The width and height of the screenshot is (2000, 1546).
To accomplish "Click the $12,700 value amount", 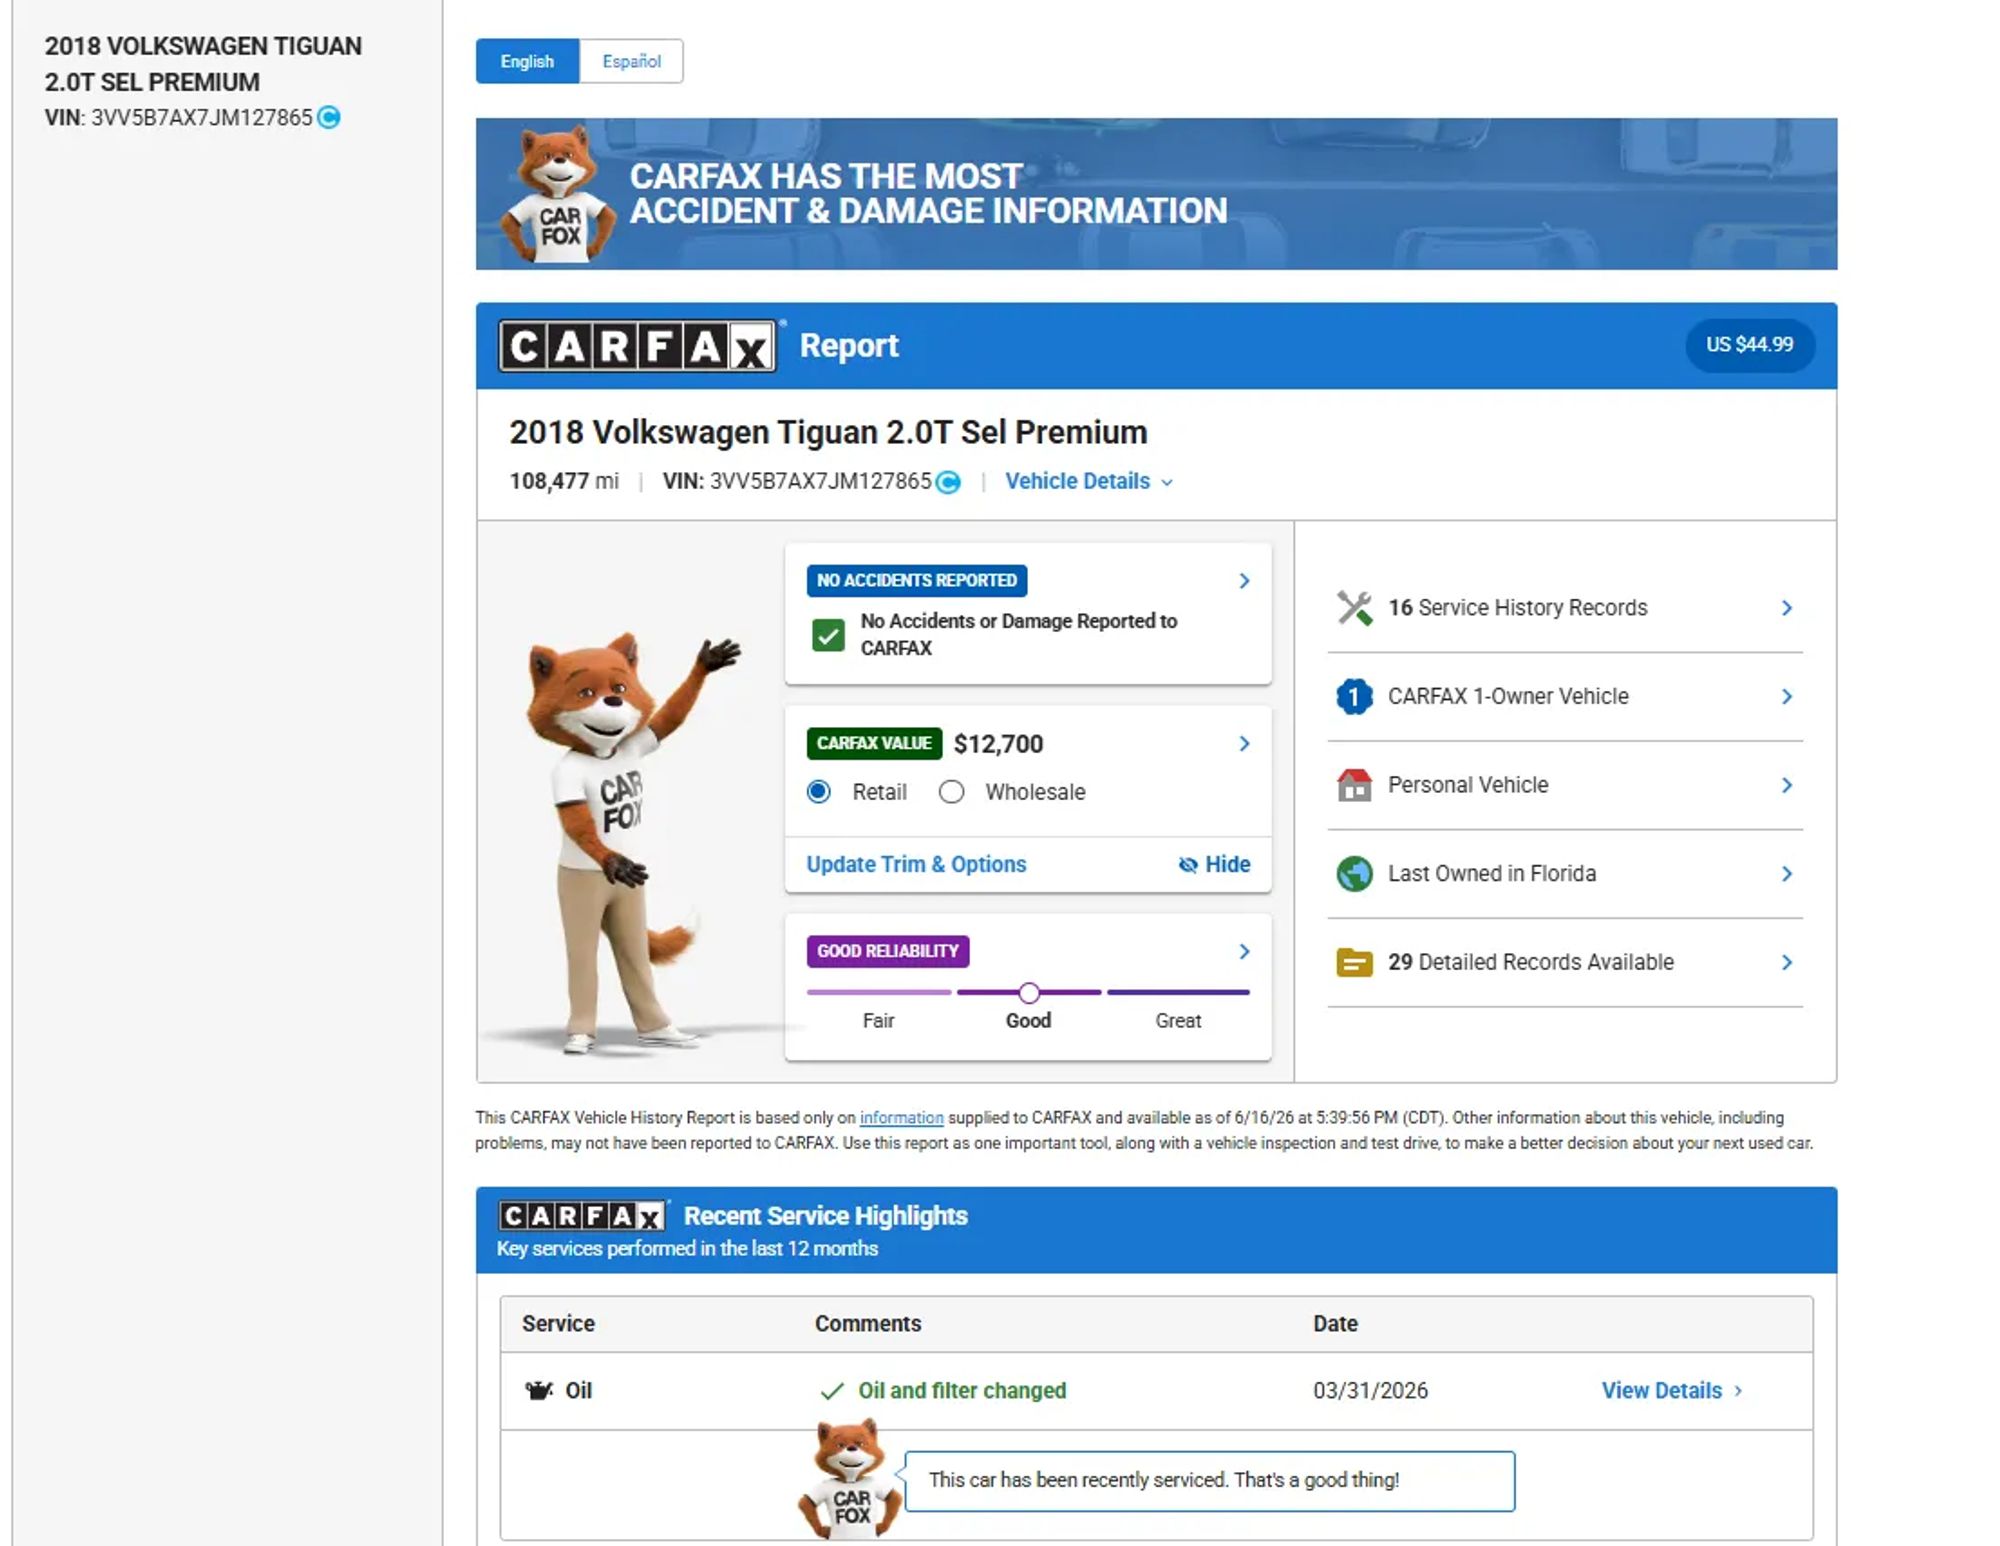I will coord(998,744).
